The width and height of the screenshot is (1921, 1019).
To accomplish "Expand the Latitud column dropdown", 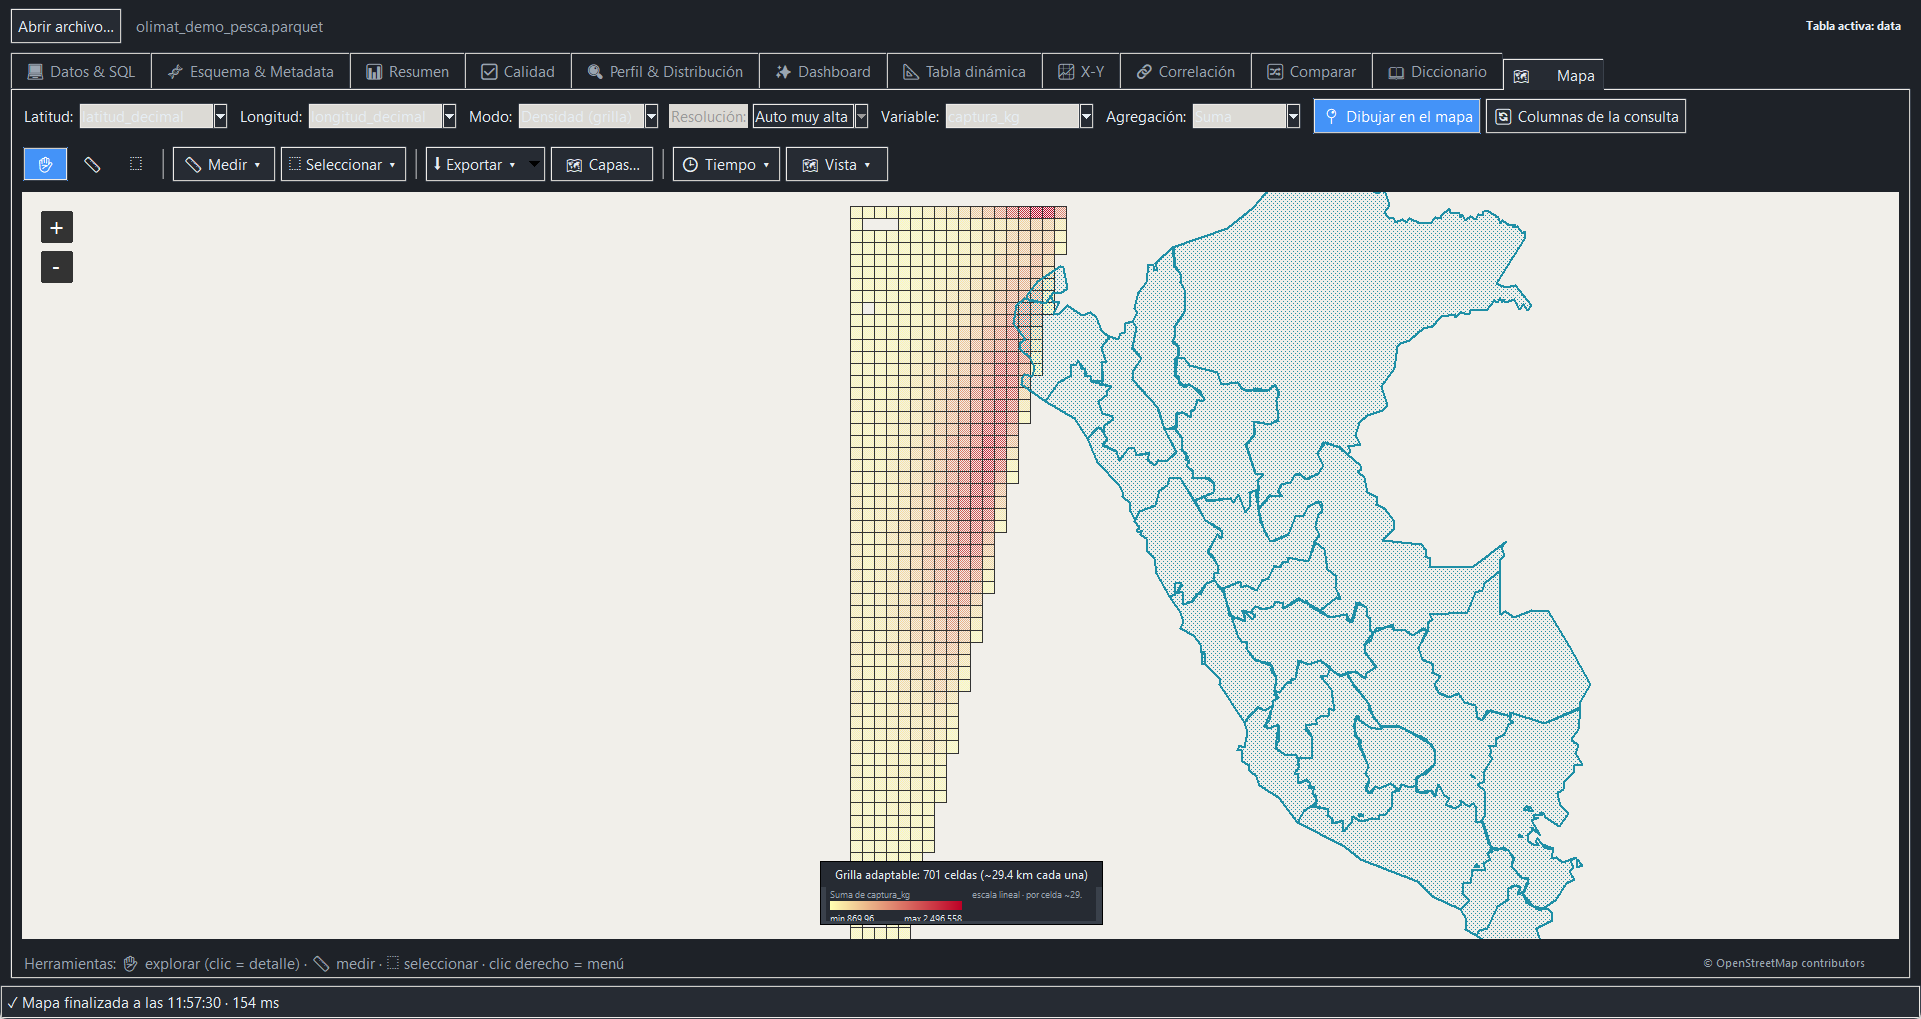I will point(221,116).
